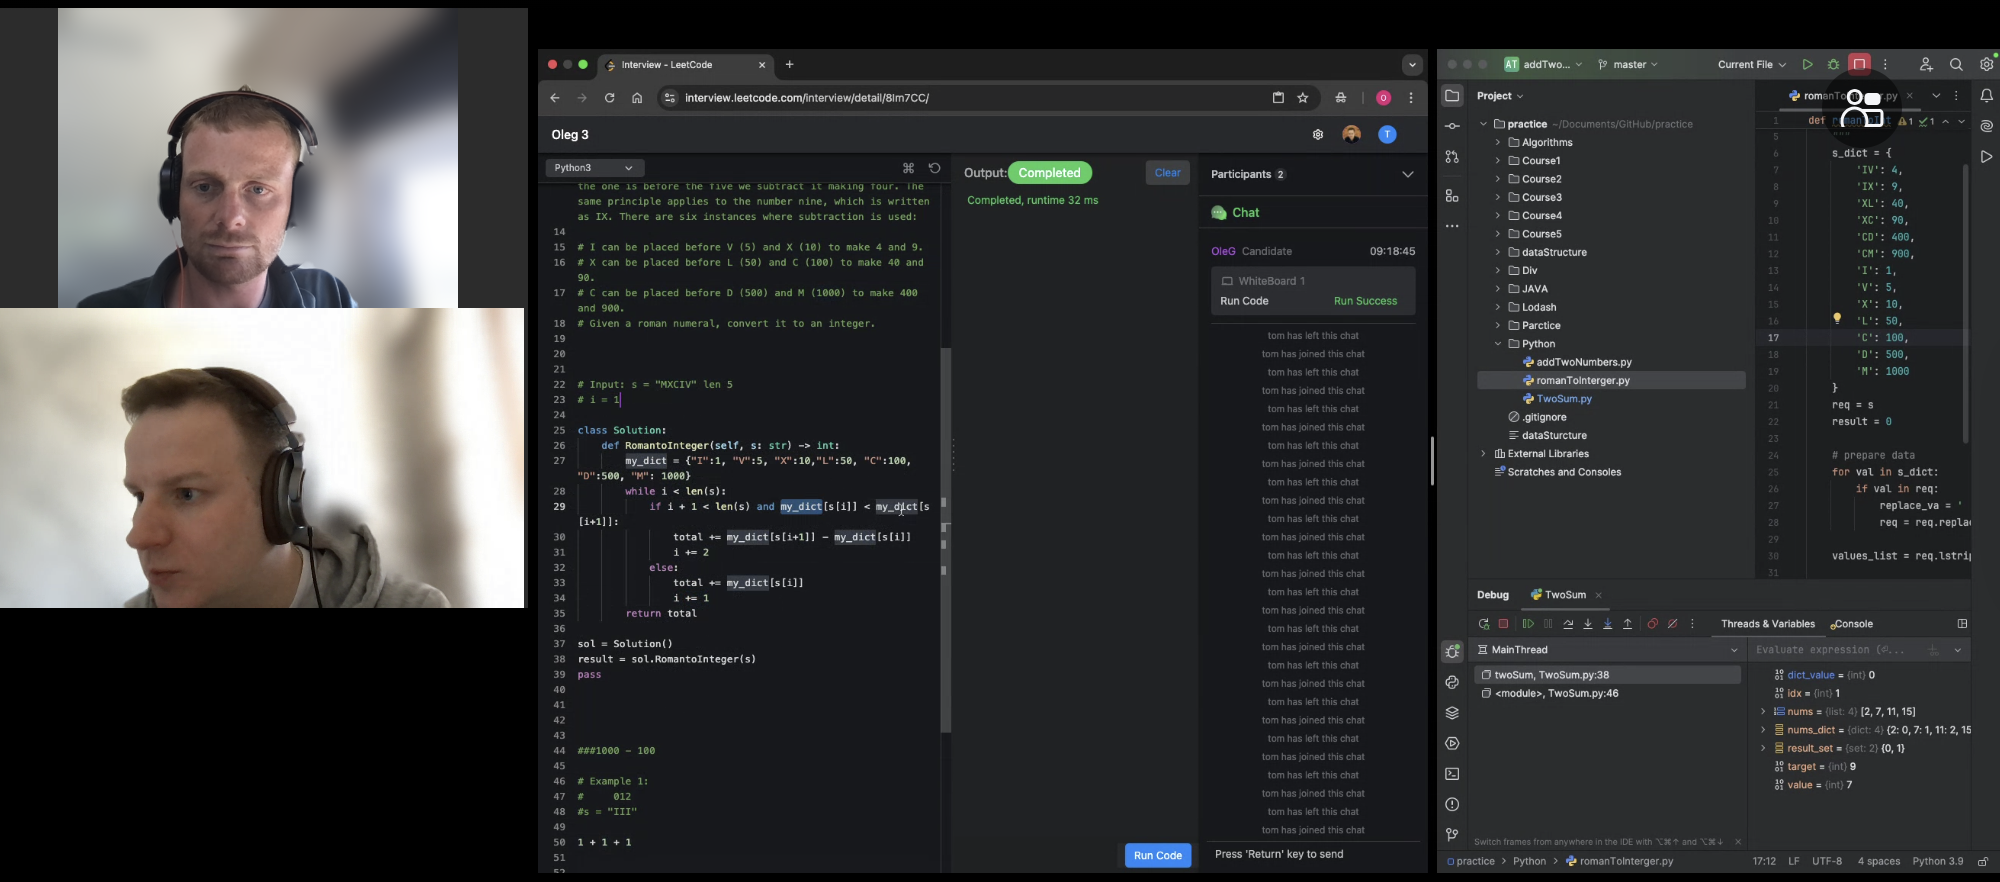Stop the debugger with the red square
This screenshot has width=2000, height=882.
click(1503, 624)
